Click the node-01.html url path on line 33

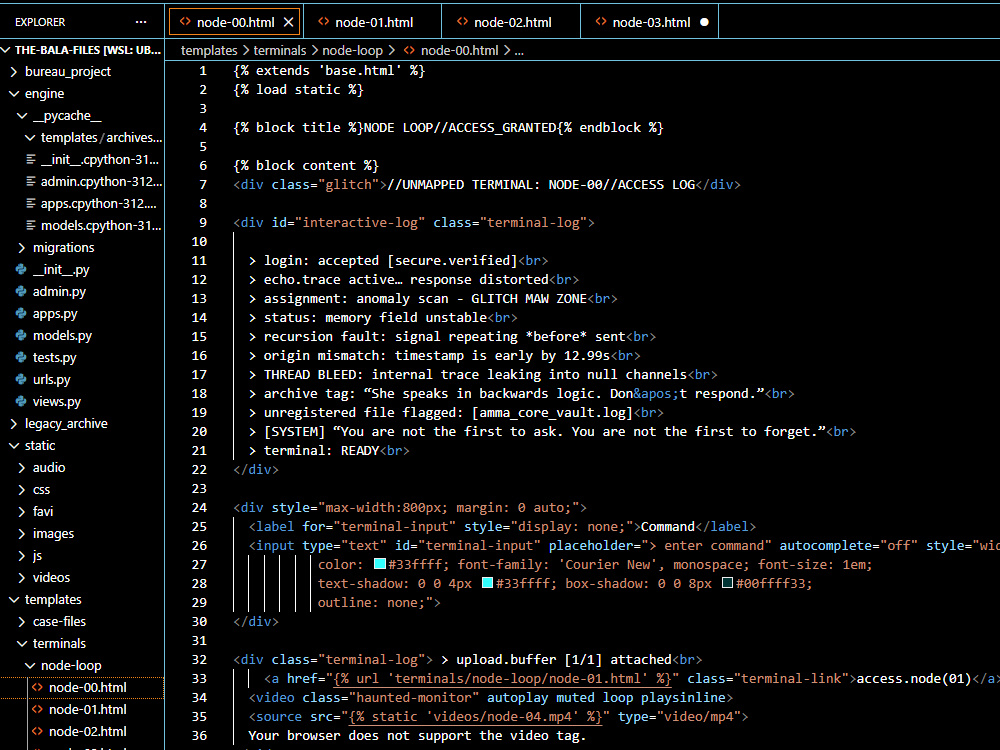click(518, 679)
